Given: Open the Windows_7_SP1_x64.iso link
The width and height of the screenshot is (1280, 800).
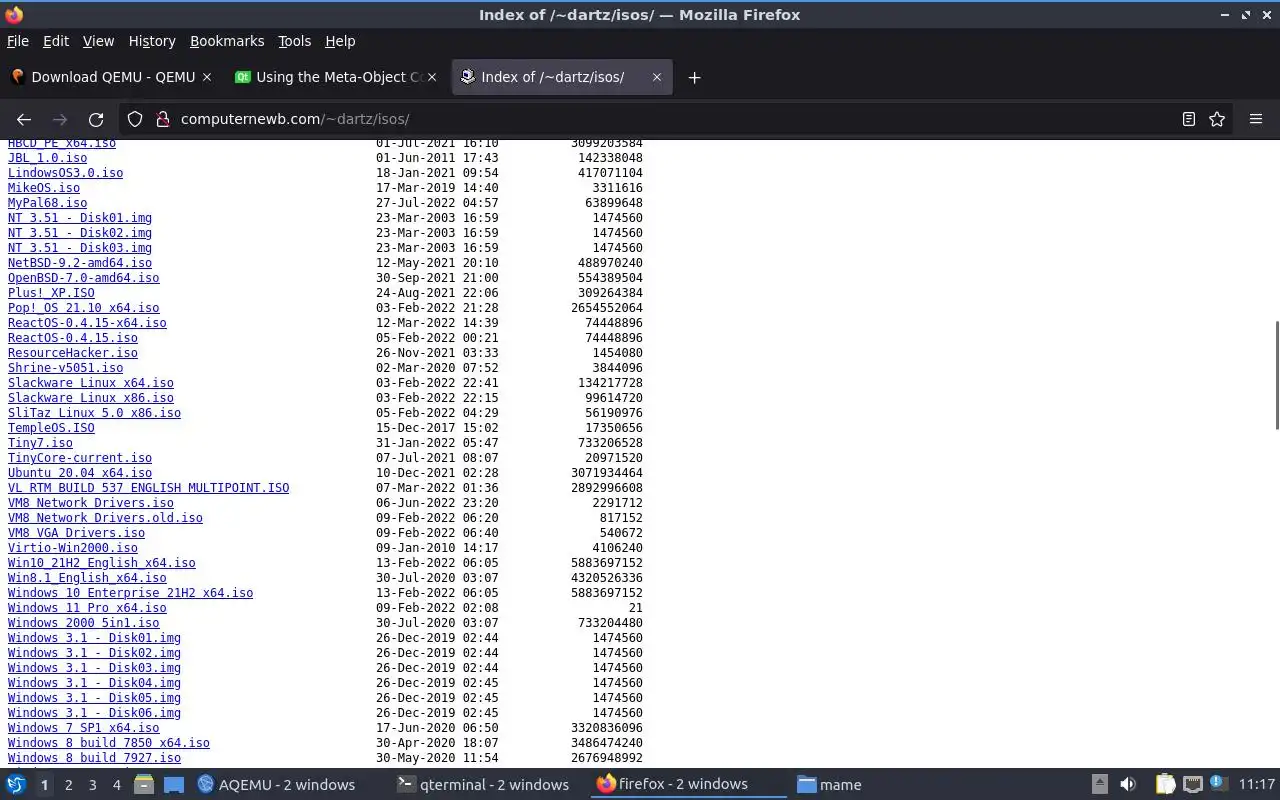Looking at the screenshot, I should coord(83,728).
